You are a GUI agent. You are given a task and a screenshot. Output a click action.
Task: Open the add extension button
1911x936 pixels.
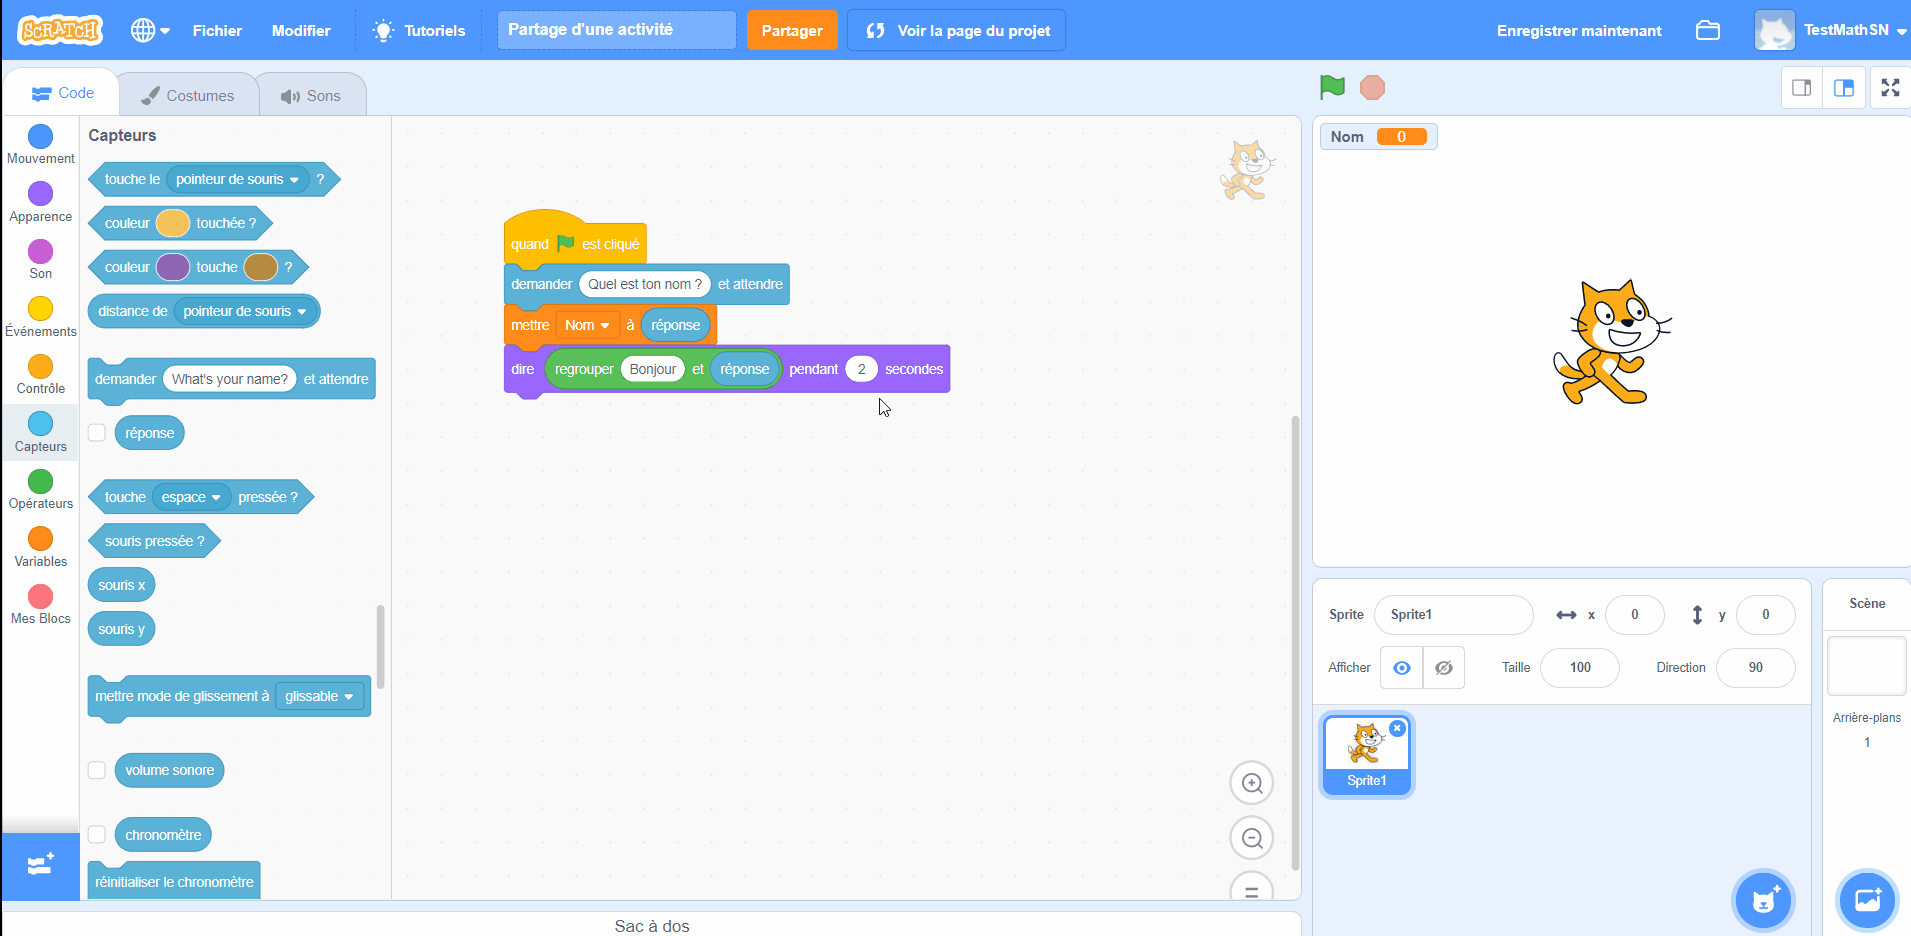40,865
